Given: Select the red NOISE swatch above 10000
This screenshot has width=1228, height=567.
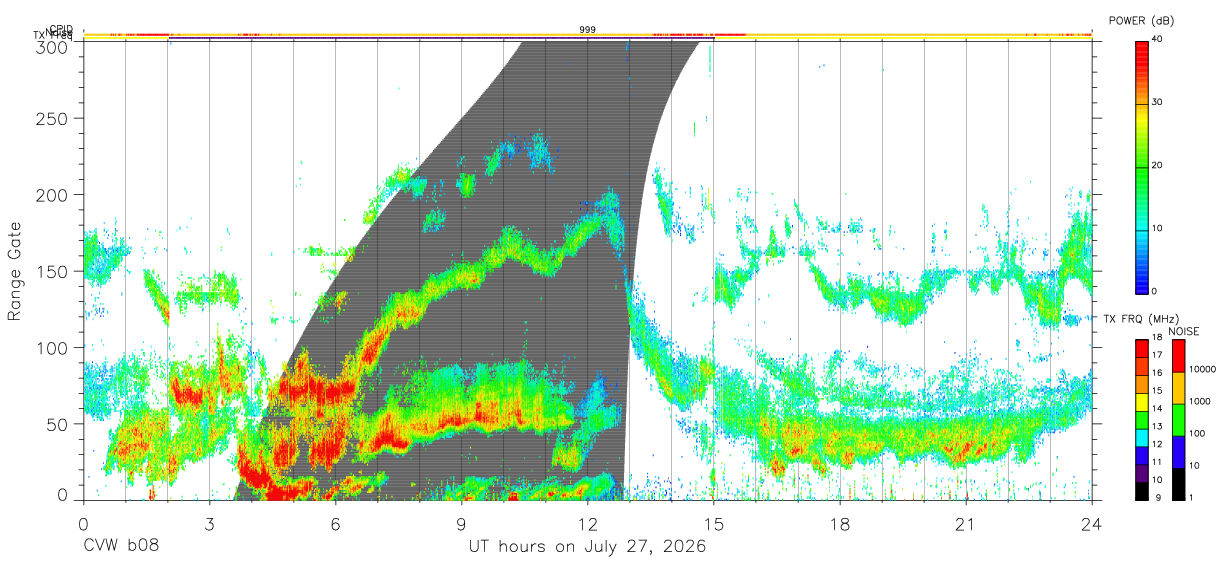Looking at the screenshot, I should tap(1178, 355).
